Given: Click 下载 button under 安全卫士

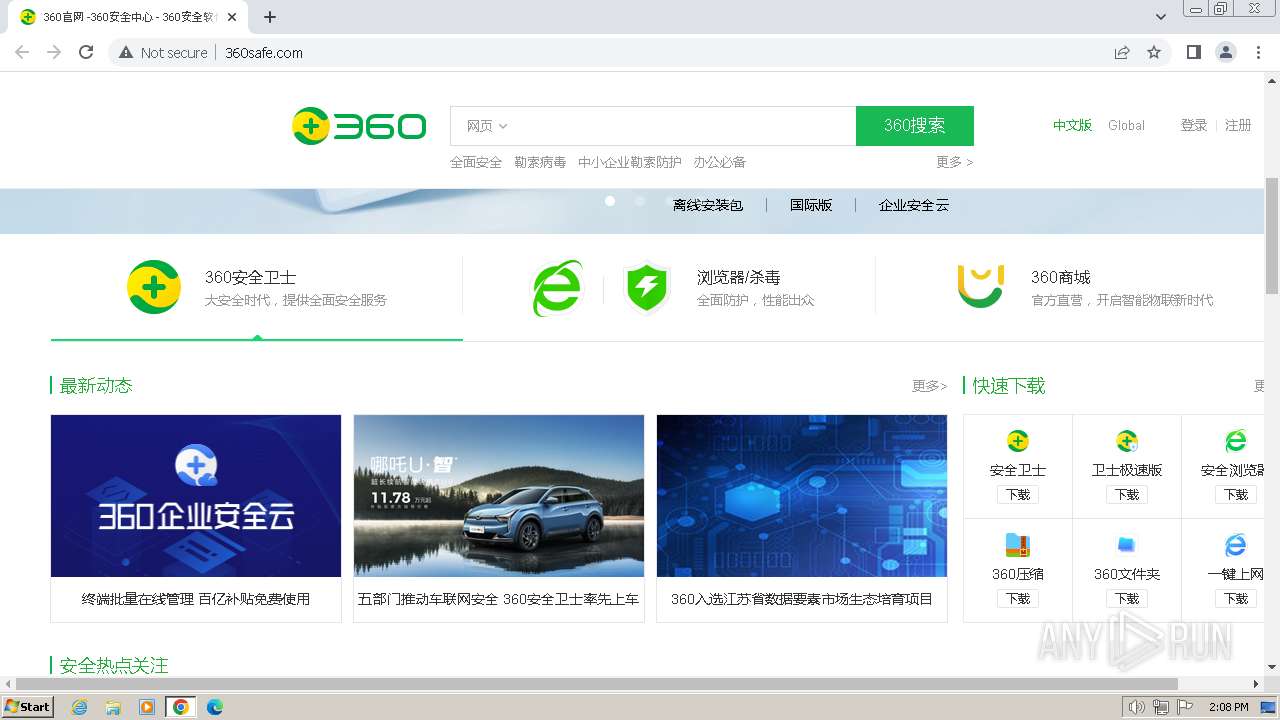Looking at the screenshot, I should (1018, 495).
